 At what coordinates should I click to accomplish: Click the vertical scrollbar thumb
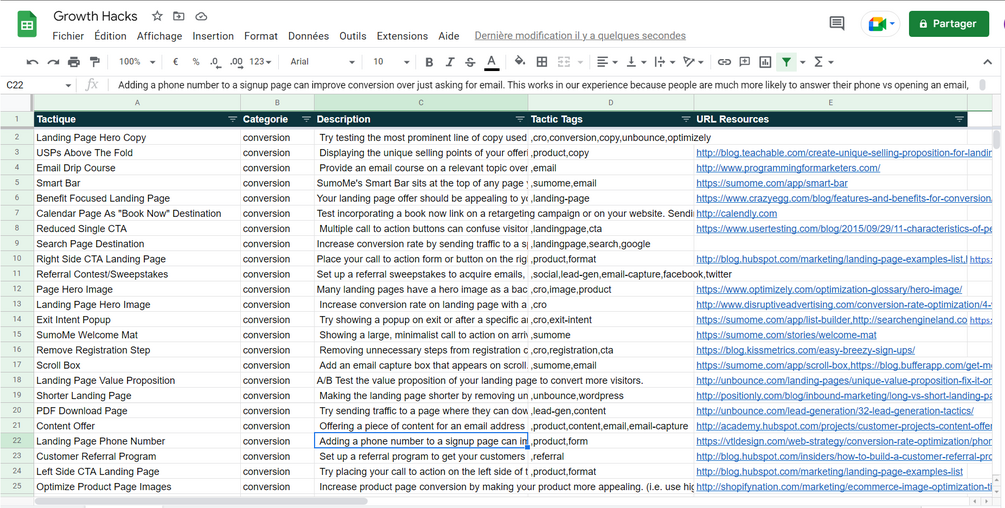point(996,139)
